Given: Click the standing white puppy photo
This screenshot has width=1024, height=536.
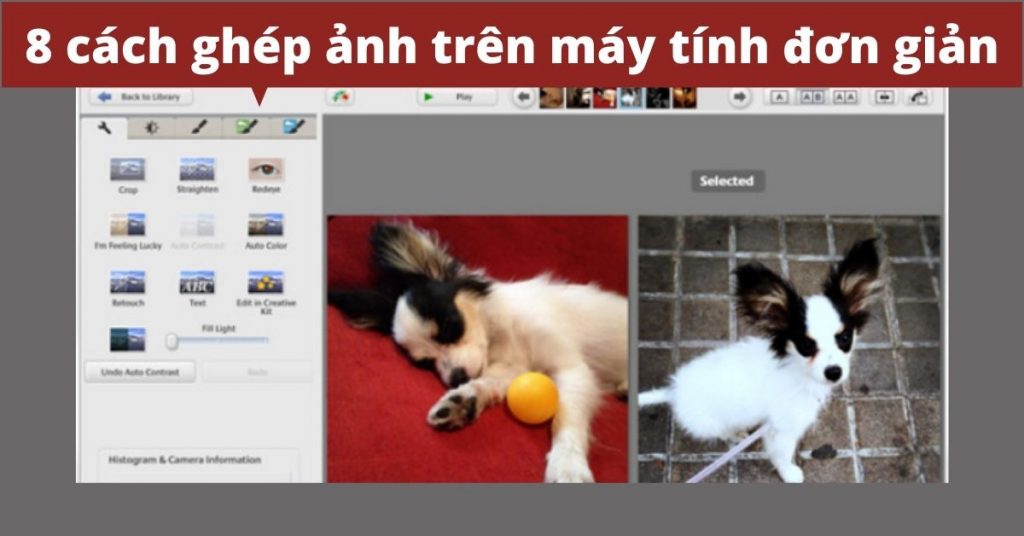Looking at the screenshot, I should click(790, 349).
